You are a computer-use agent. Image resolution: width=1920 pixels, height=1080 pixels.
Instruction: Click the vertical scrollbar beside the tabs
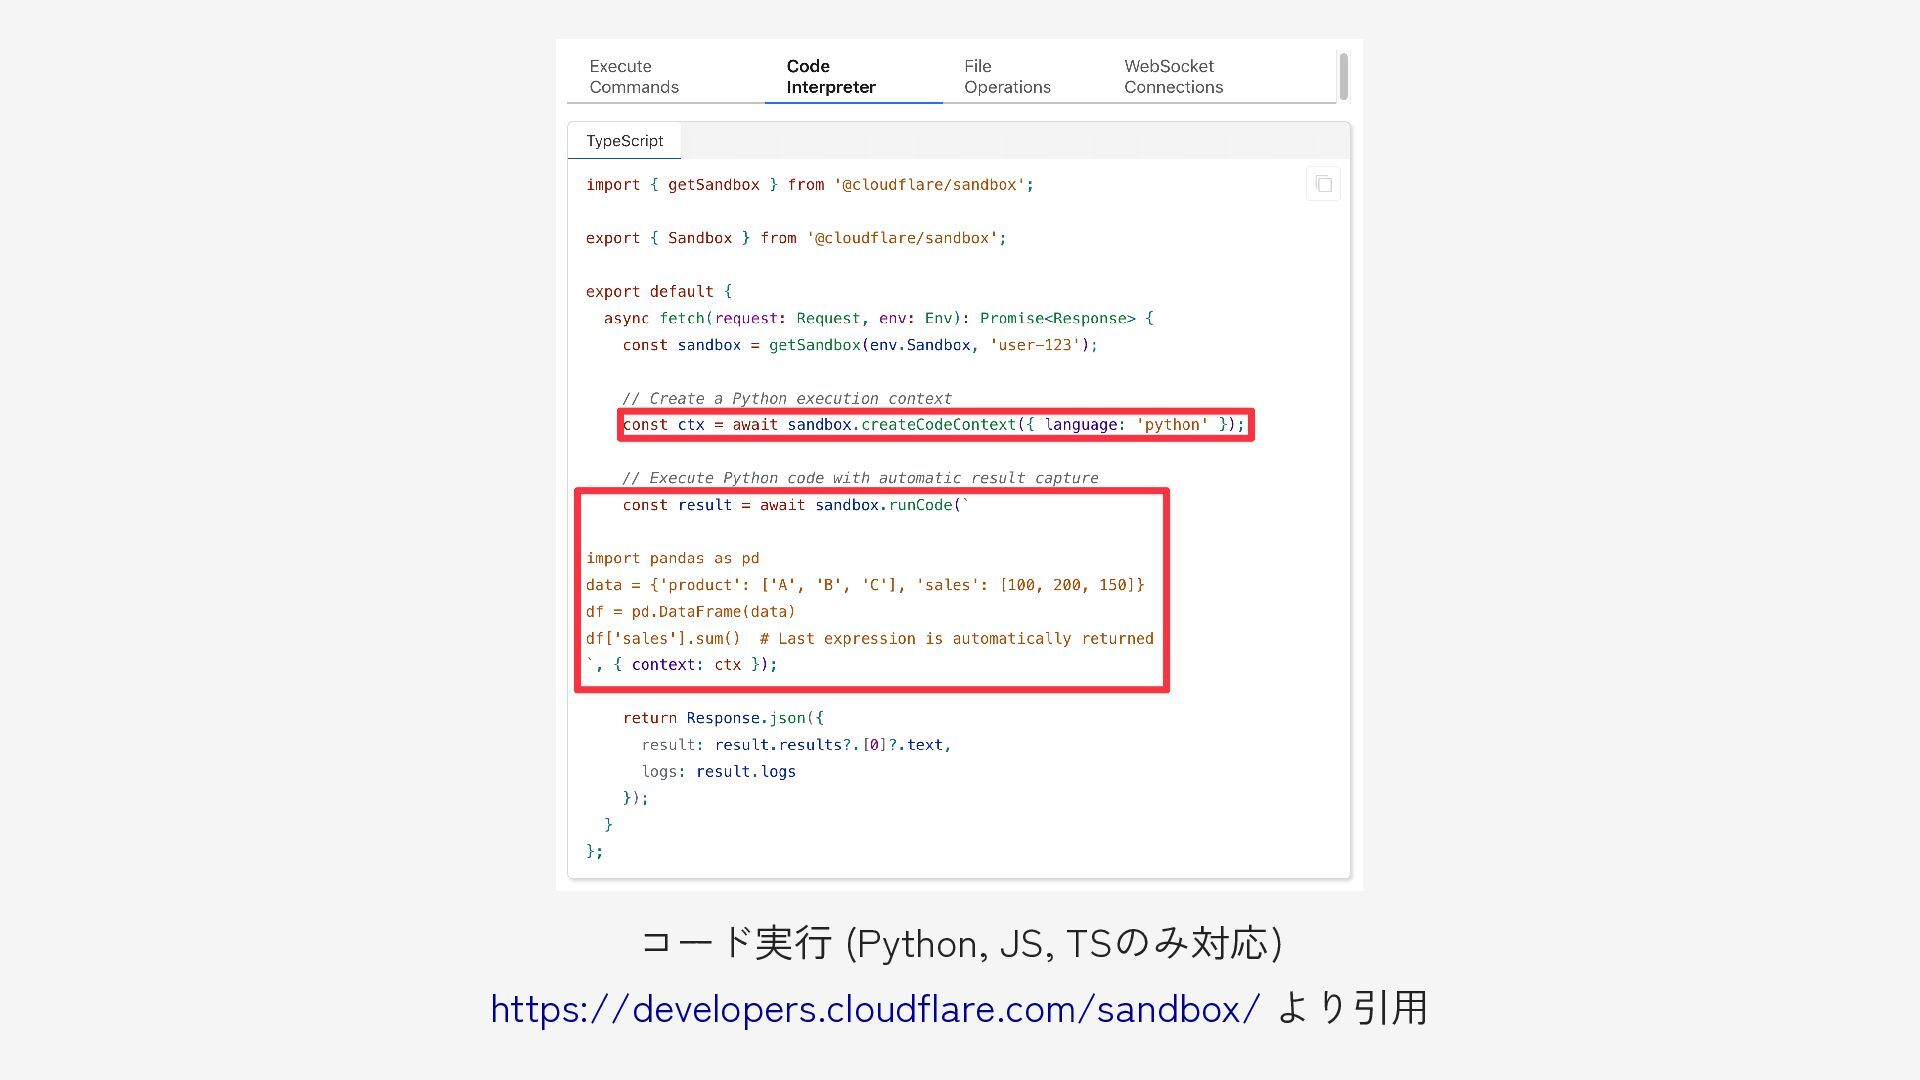[x=1343, y=76]
